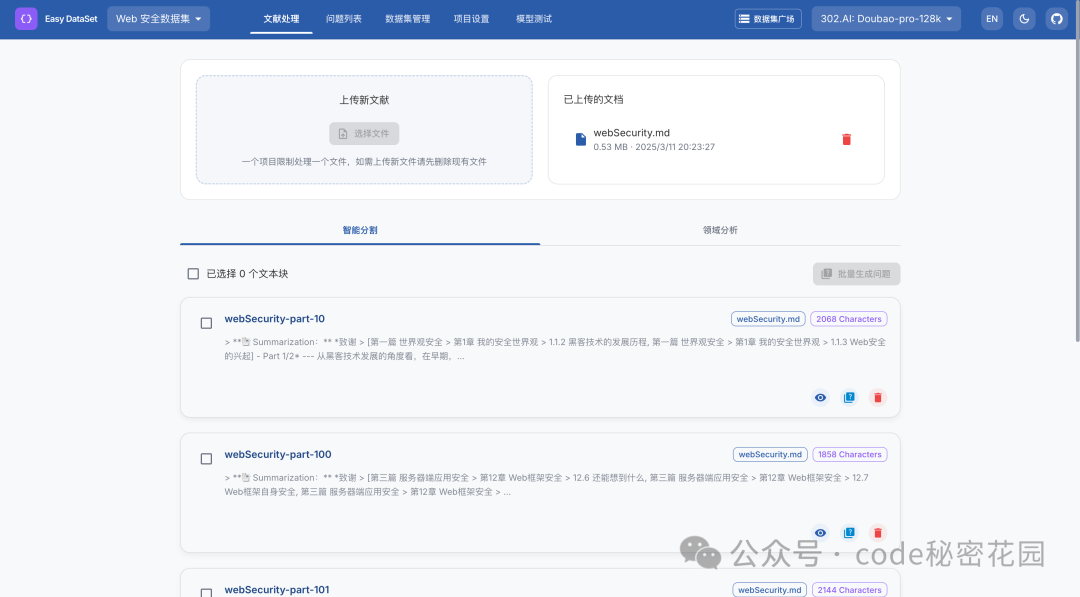1080x597 pixels.
Task: Open the 302.AI Doubao-pro-128k model dropdown
Action: click(886, 19)
